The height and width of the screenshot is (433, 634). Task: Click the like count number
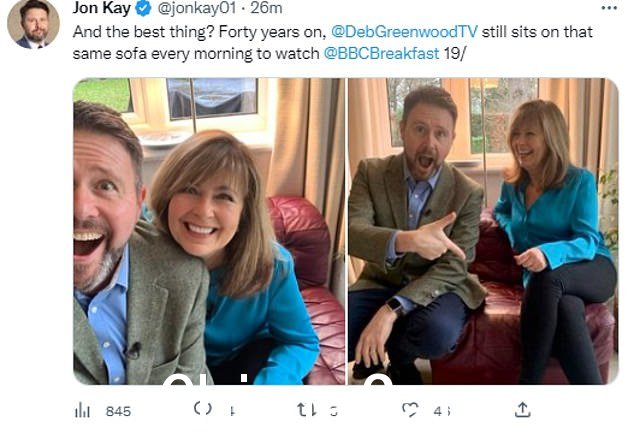442,411
